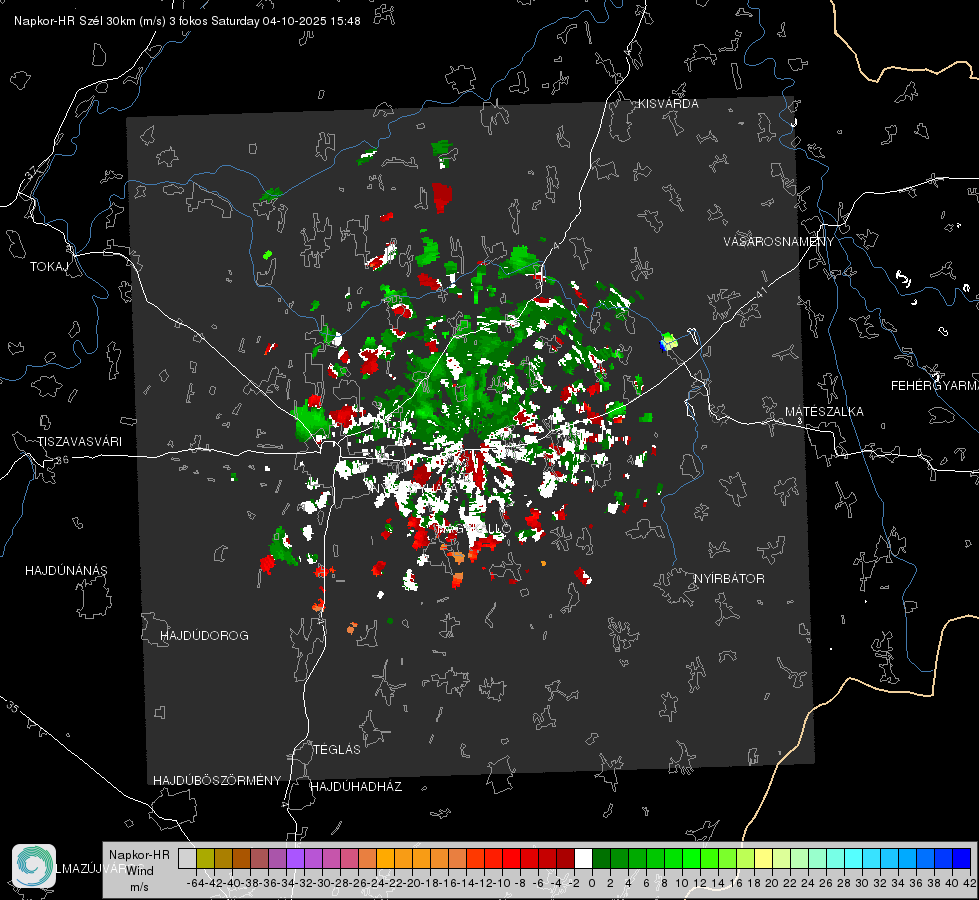The height and width of the screenshot is (900, 979).
Task: Click the TOKAJ town label
Action: point(49,267)
